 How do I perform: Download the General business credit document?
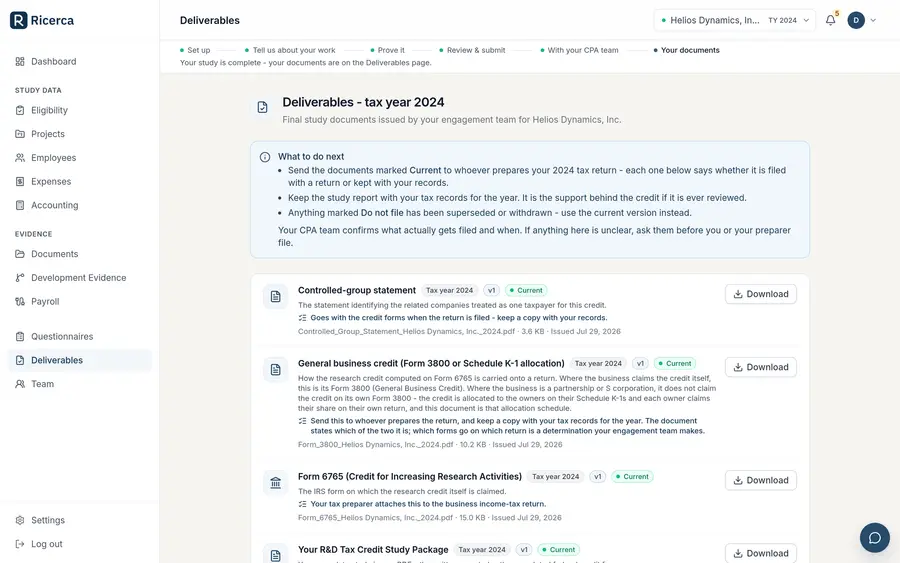[761, 367]
